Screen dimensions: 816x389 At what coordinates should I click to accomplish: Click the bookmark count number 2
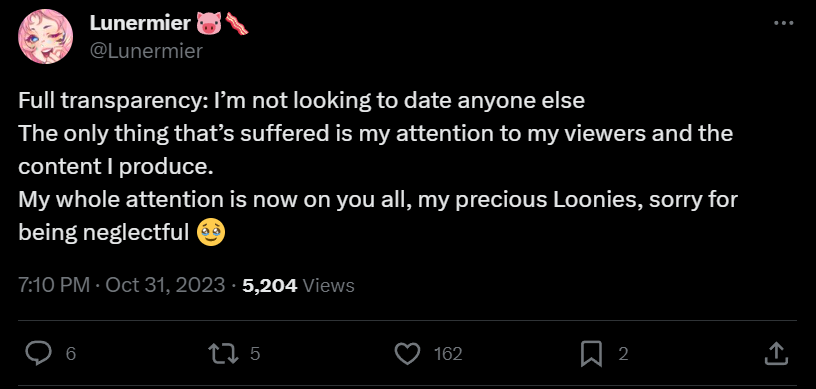click(x=623, y=354)
